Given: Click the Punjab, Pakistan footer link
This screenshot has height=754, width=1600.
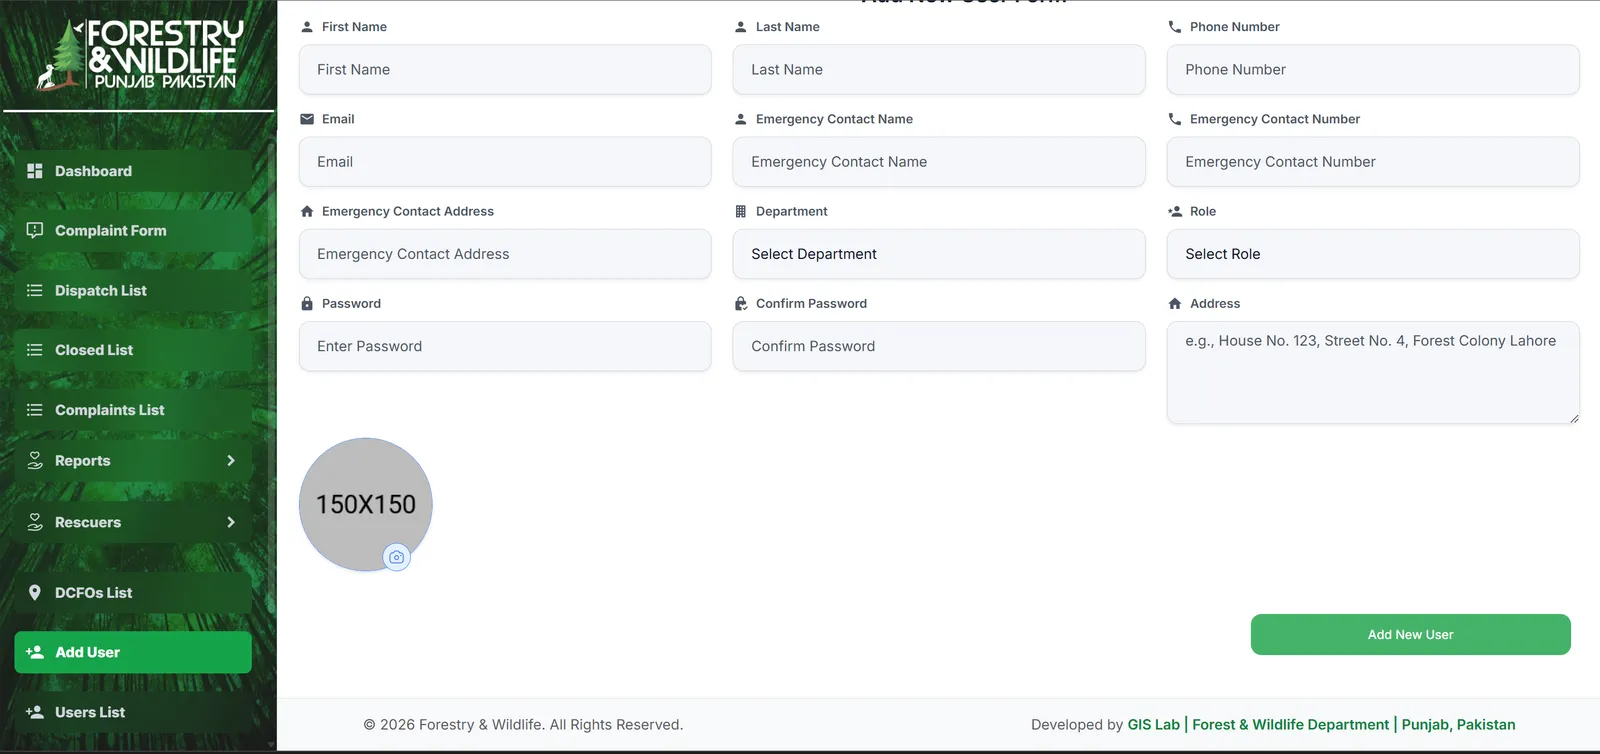Looking at the screenshot, I should (1459, 725).
